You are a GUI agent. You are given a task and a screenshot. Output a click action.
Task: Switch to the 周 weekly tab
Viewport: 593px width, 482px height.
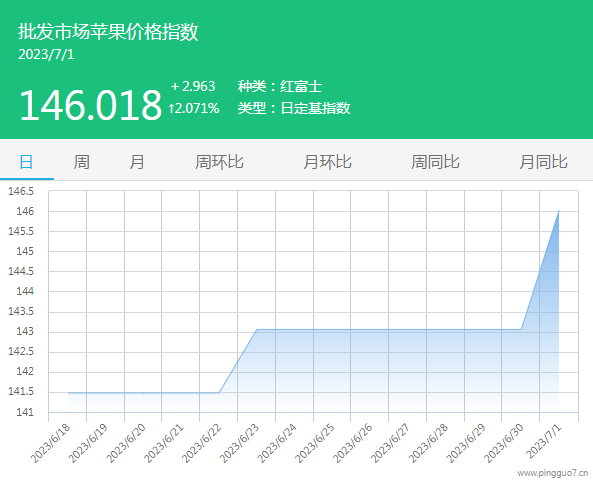coord(81,162)
